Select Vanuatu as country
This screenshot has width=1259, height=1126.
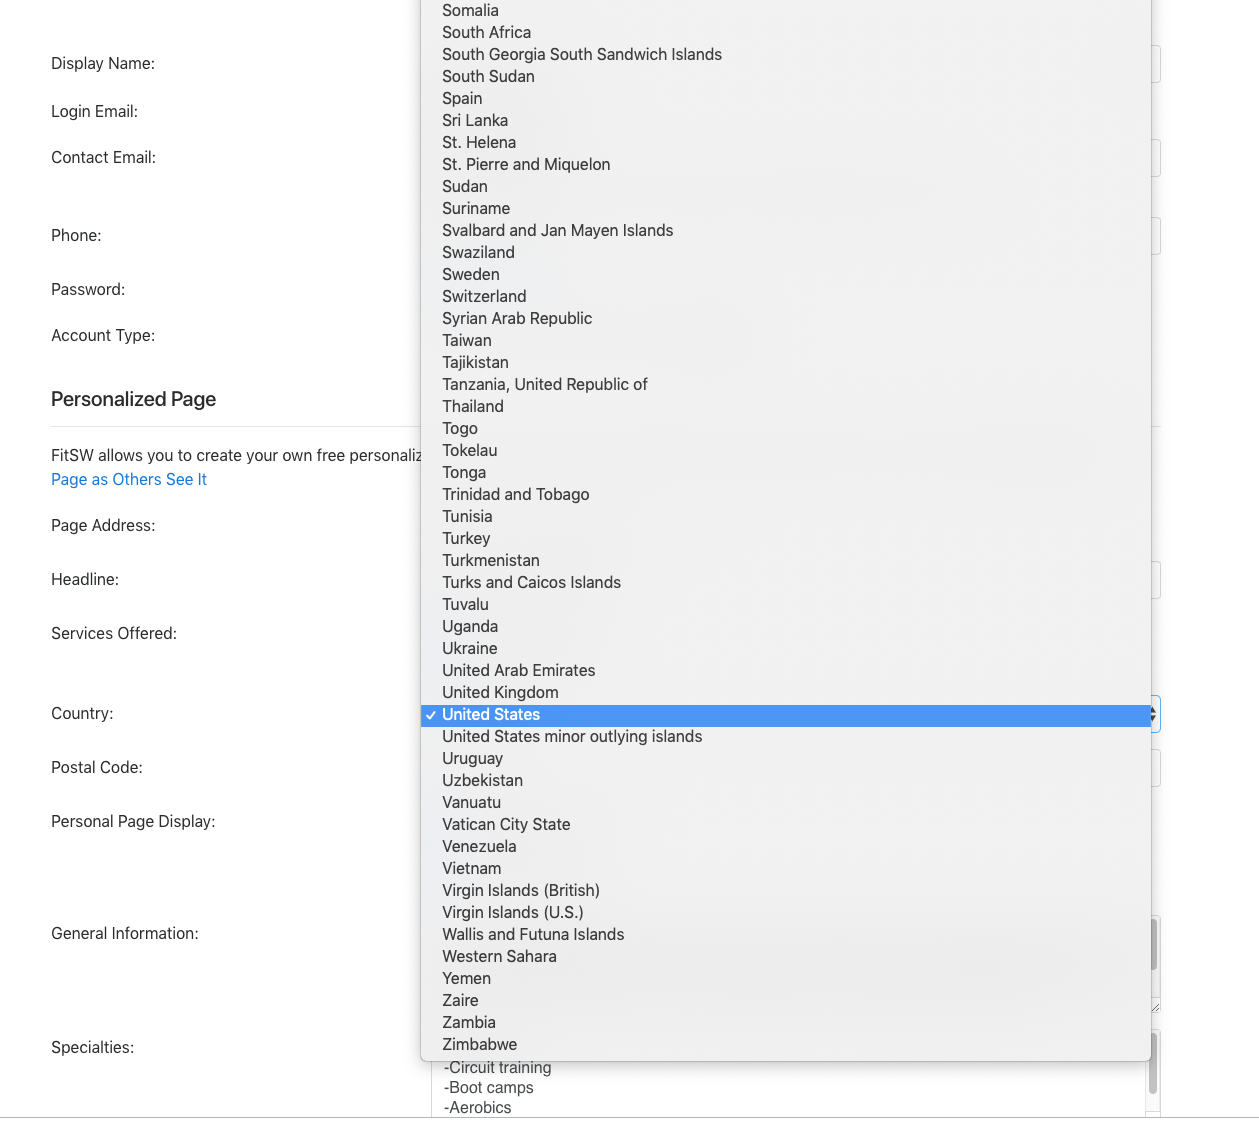tap(786, 803)
